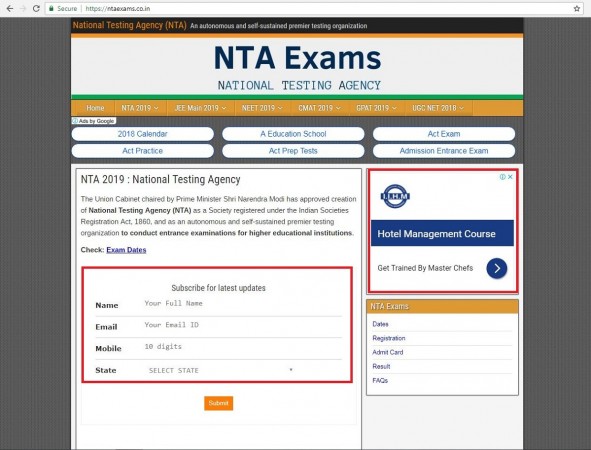Open the FAQs sidebar link
The width and height of the screenshot is (591, 450).
coord(380,381)
